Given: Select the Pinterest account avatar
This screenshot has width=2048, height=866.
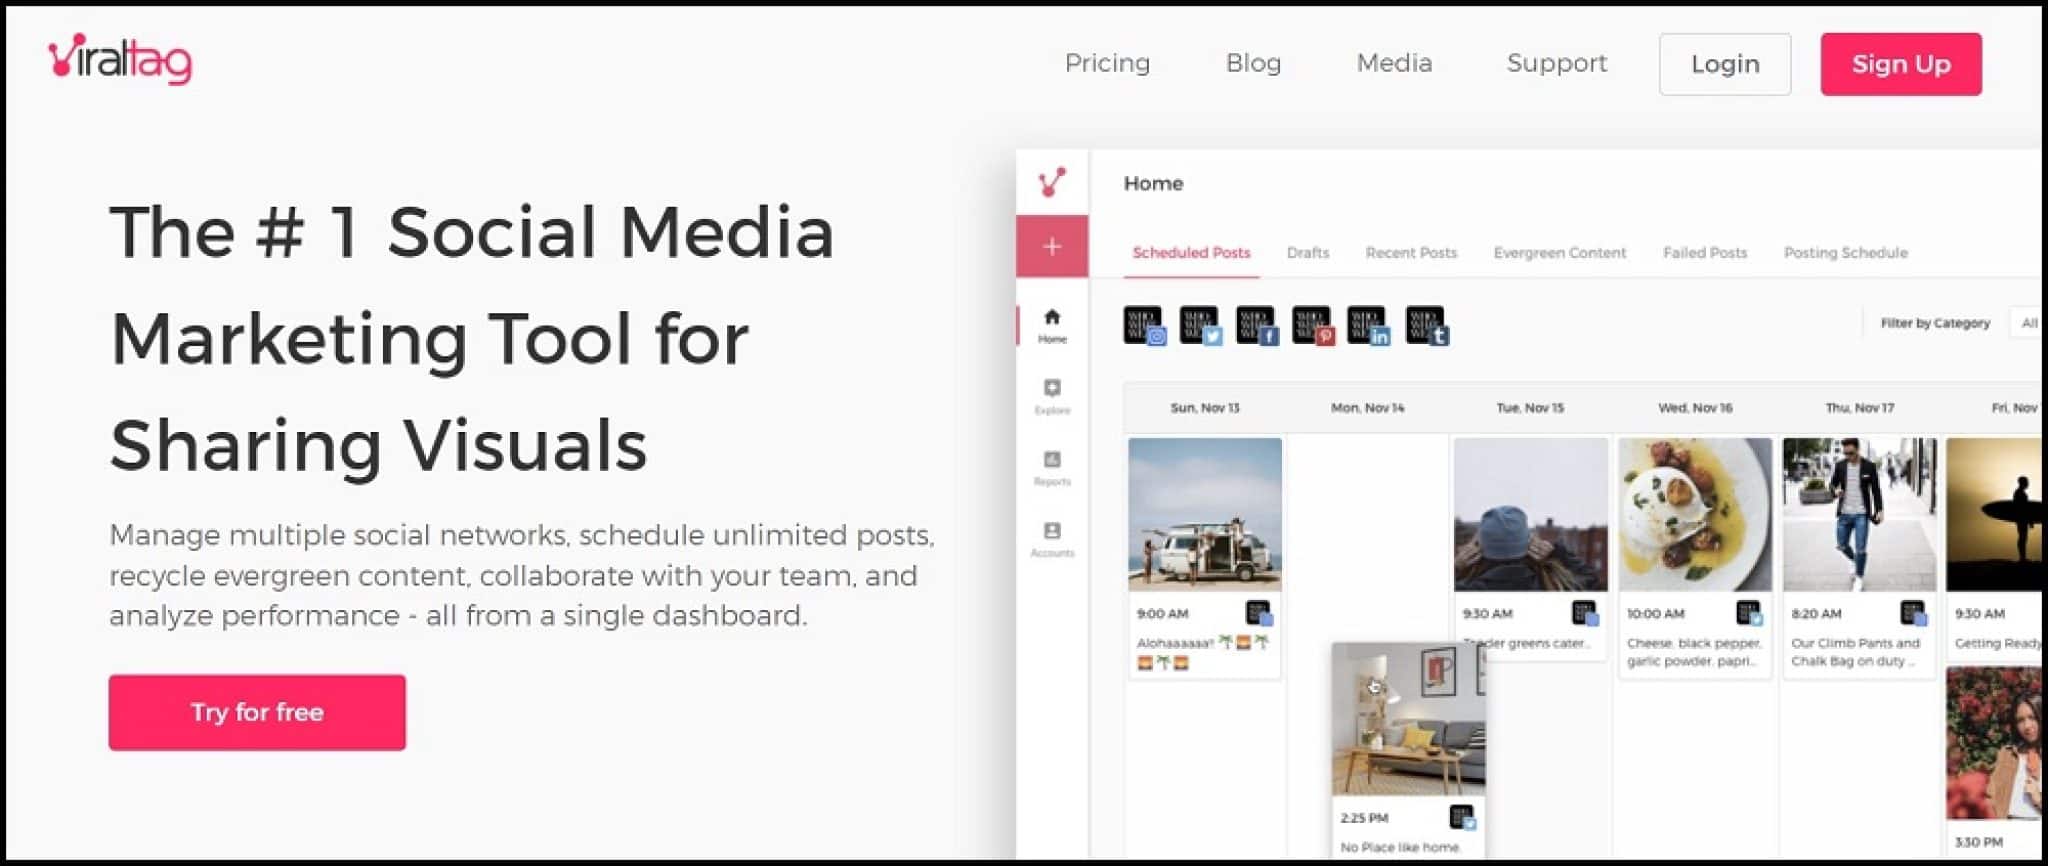Looking at the screenshot, I should [1313, 325].
